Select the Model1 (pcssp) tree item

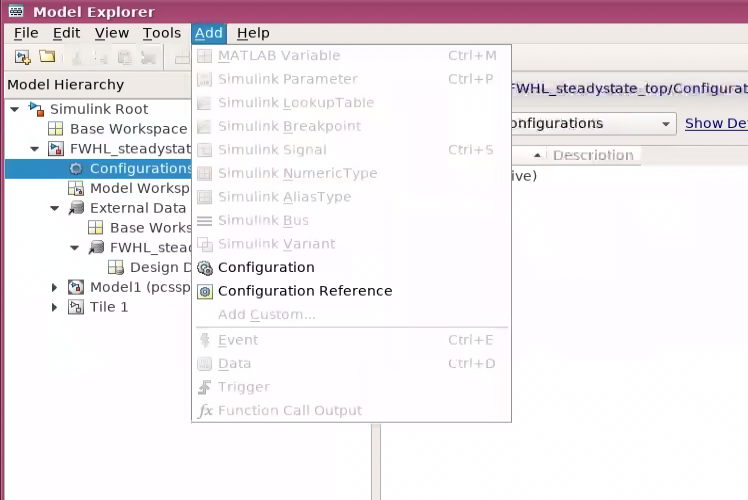pos(141,287)
